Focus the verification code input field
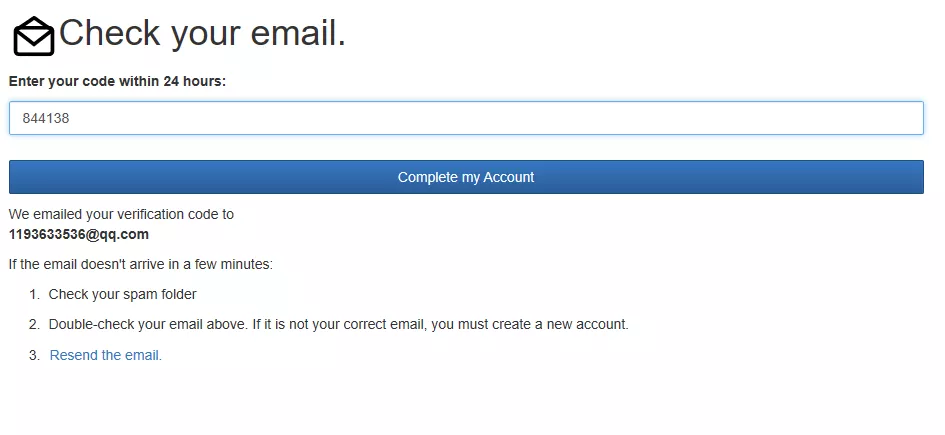945x435 pixels. (466, 118)
